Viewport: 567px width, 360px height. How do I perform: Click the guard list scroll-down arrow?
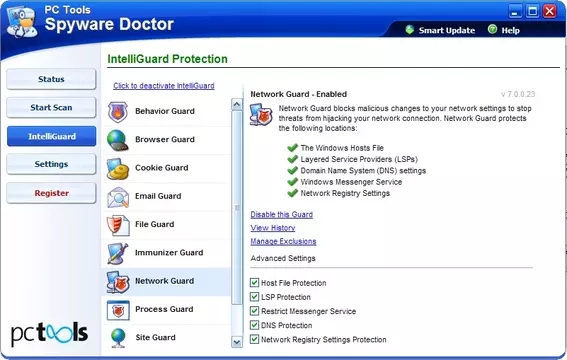(237, 342)
